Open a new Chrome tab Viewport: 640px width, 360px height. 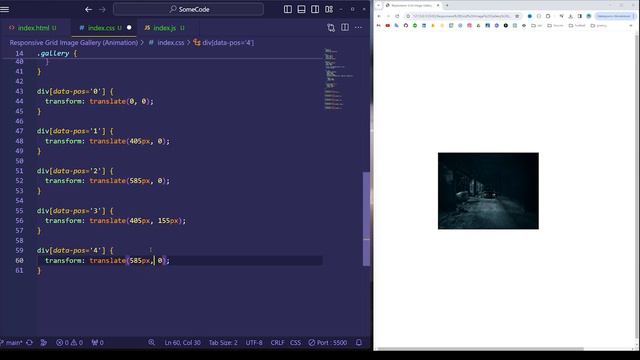point(447,5)
